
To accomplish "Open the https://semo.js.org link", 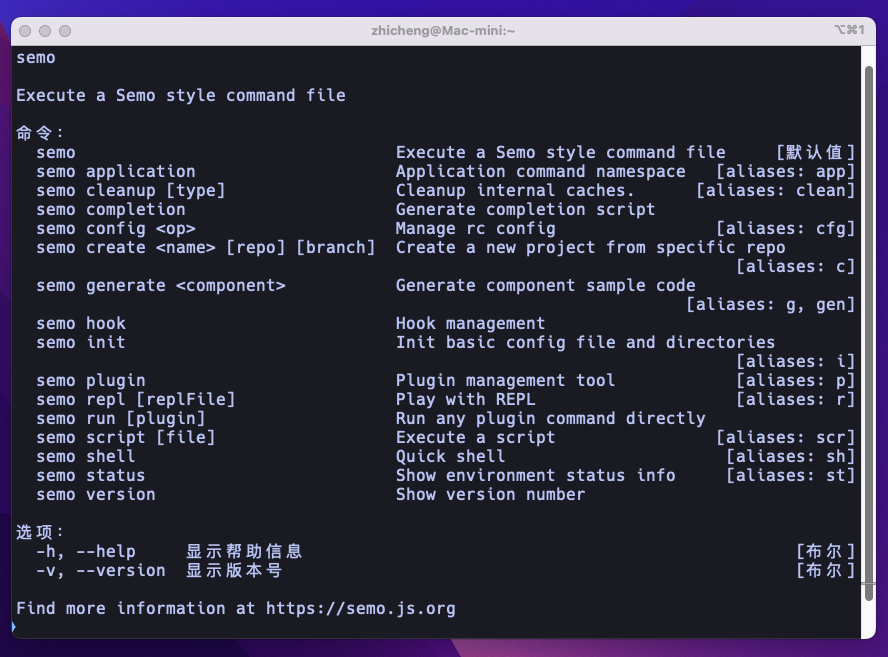I will click(361, 608).
